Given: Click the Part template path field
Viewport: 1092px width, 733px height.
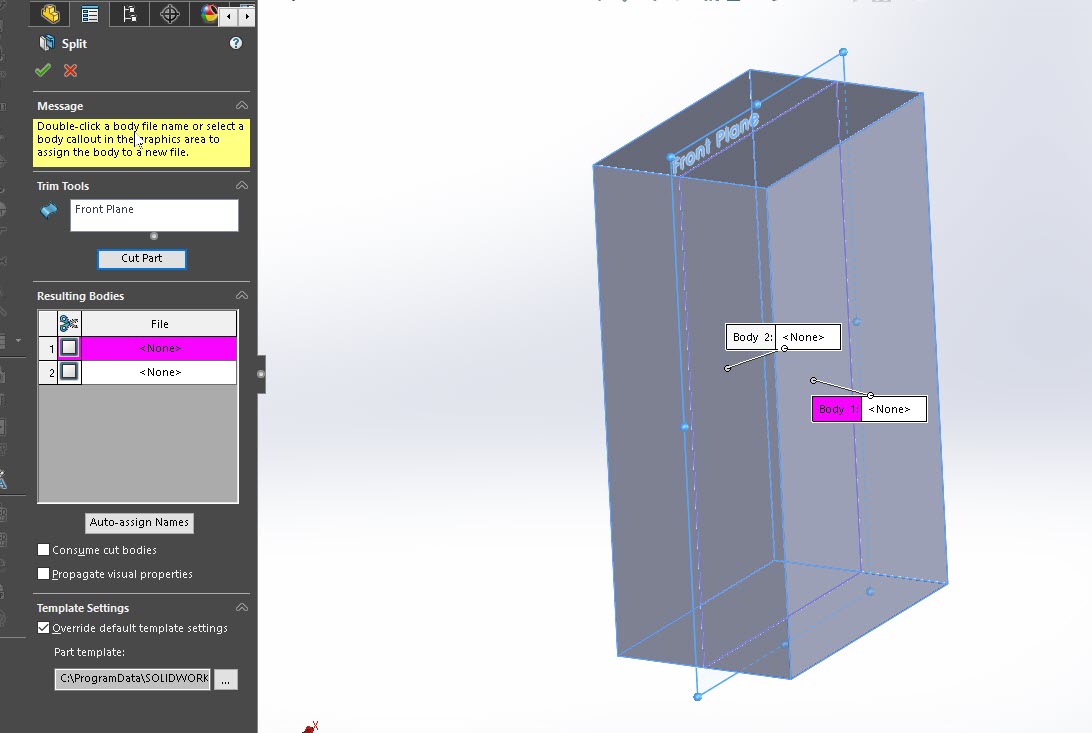Looking at the screenshot, I should coord(132,679).
